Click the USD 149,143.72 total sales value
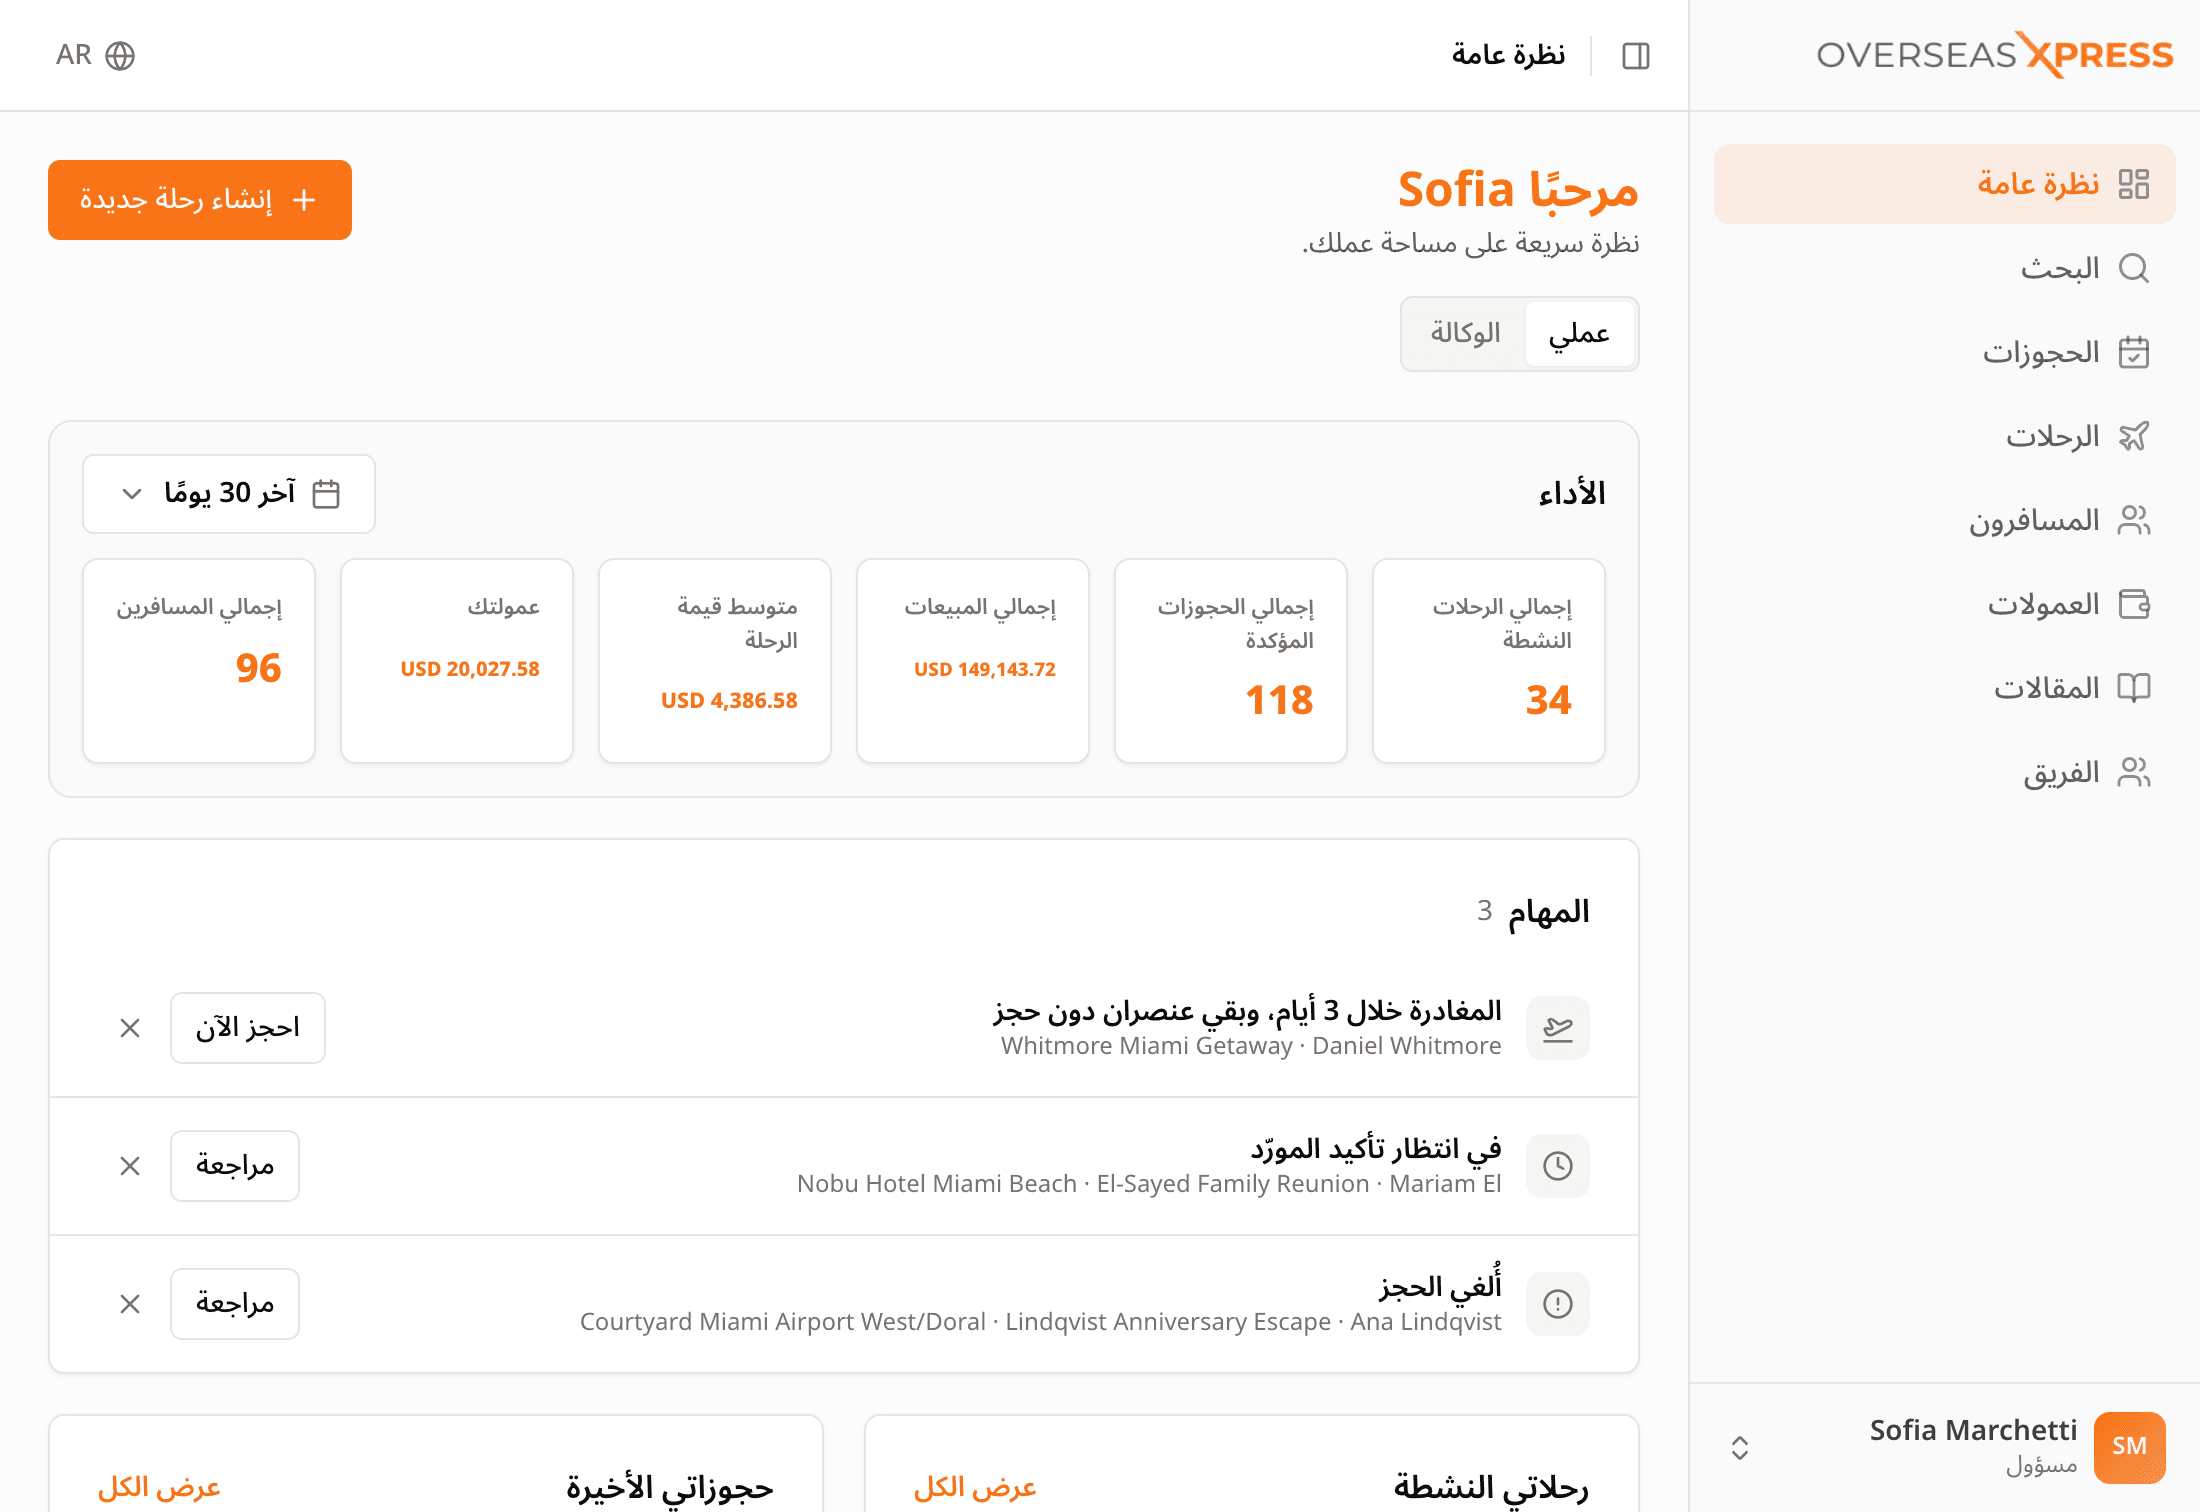Viewport: 2200px width, 1512px height. click(x=985, y=669)
